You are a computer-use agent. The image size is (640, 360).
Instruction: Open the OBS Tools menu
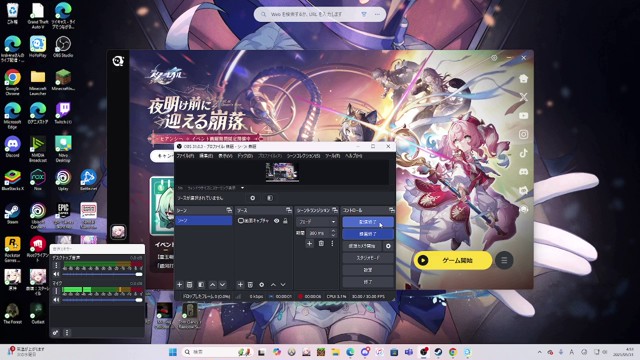[332, 156]
